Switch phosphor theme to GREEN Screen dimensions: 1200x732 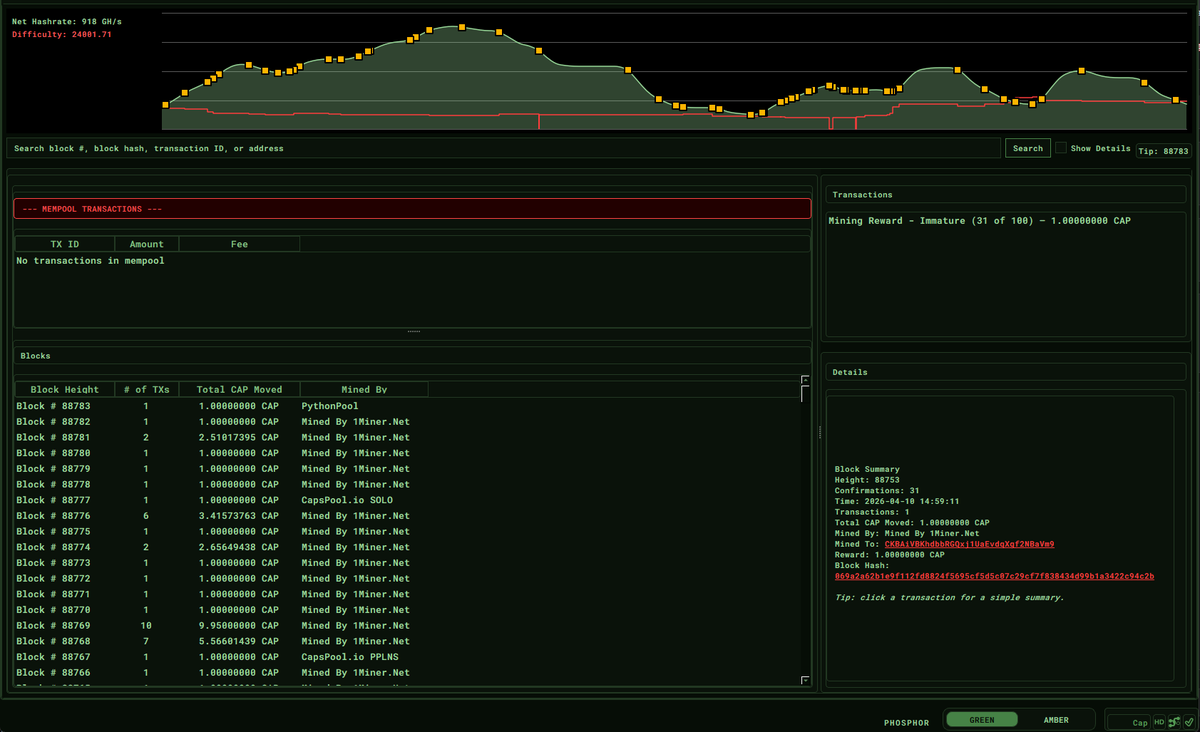point(982,720)
